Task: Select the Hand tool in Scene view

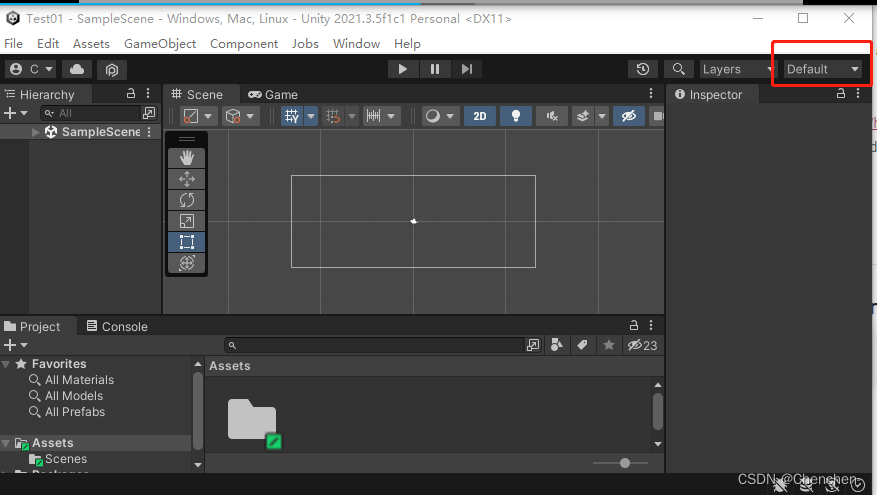Action: [x=186, y=157]
